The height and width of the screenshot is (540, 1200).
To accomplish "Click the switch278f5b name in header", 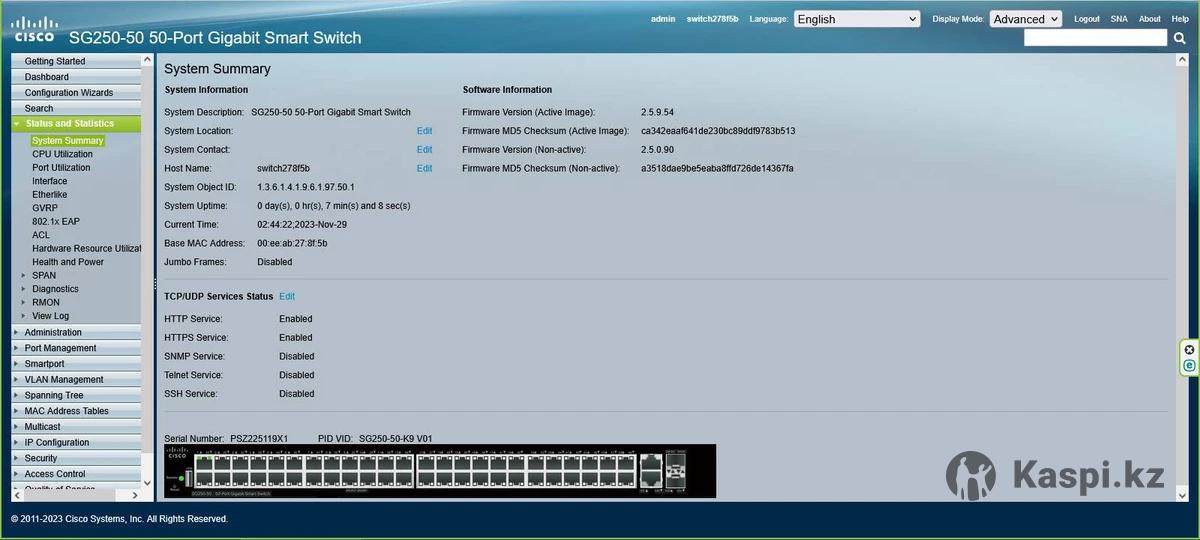I will [x=713, y=19].
